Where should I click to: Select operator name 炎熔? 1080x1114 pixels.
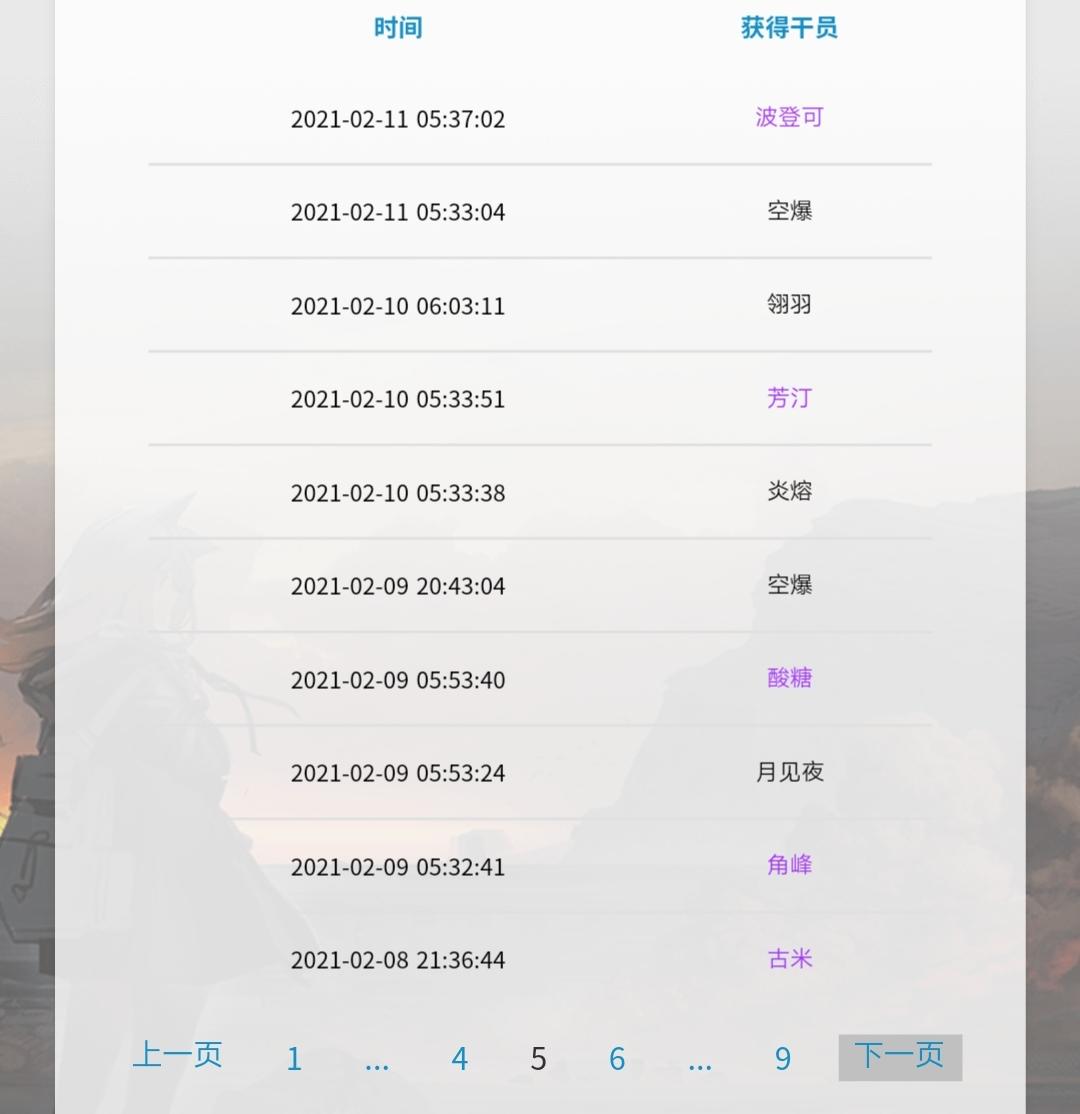(x=789, y=491)
